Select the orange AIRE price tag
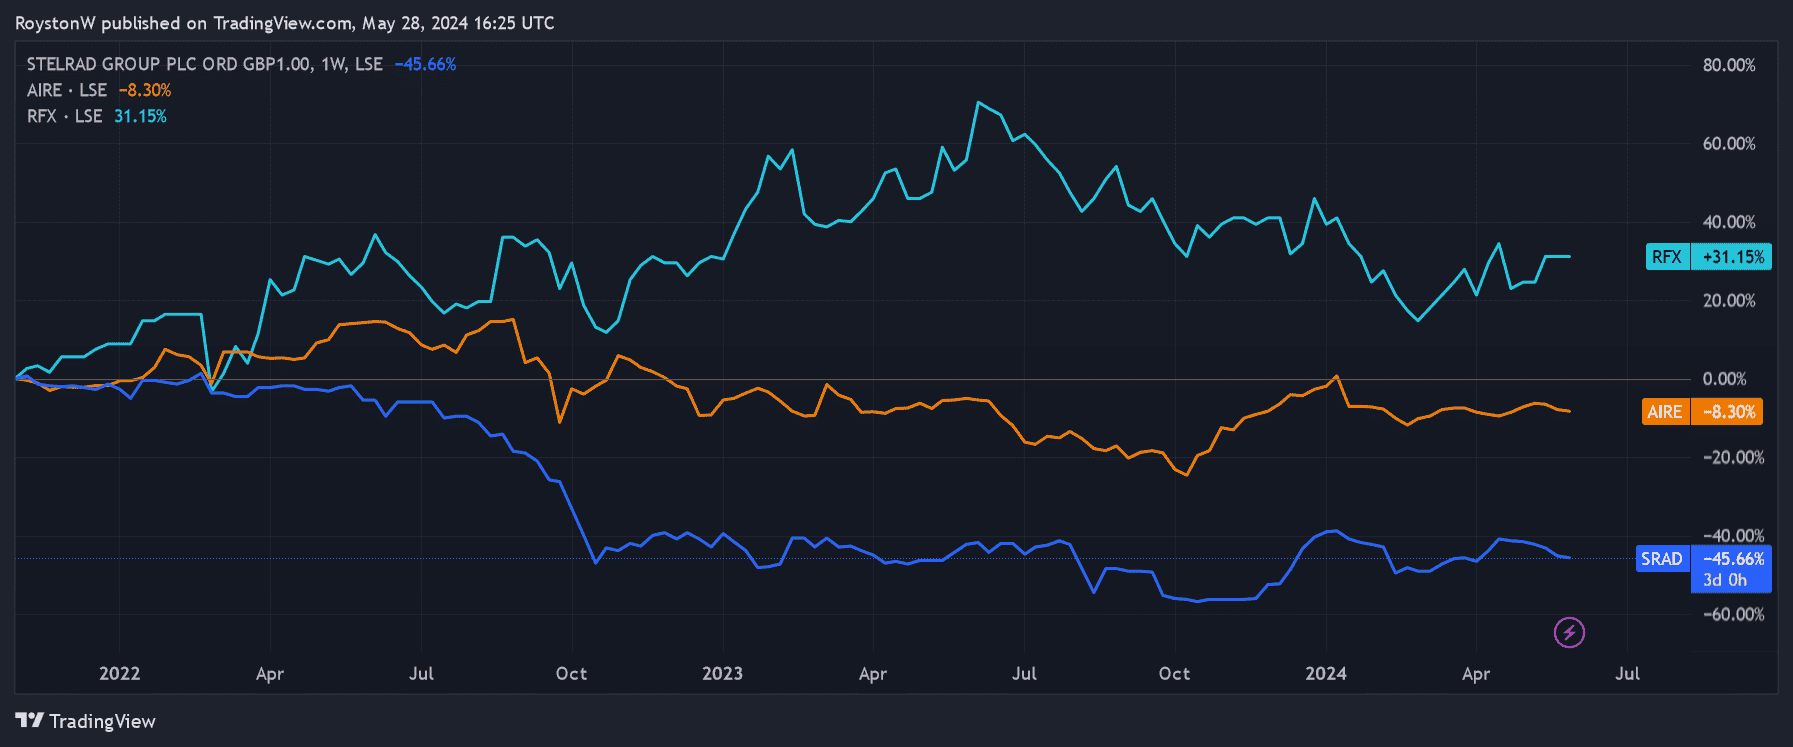The height and width of the screenshot is (747, 1793). pos(1665,412)
